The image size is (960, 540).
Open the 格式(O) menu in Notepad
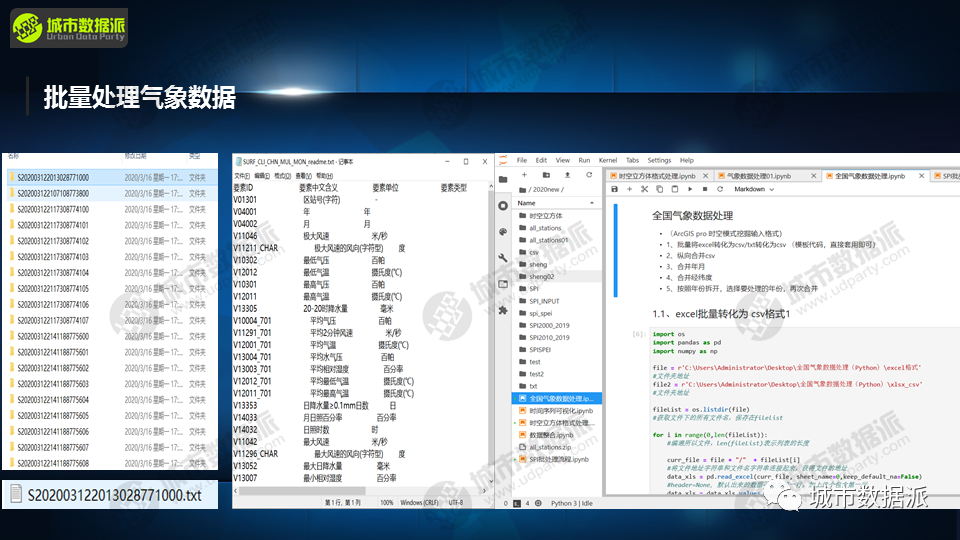[283, 176]
